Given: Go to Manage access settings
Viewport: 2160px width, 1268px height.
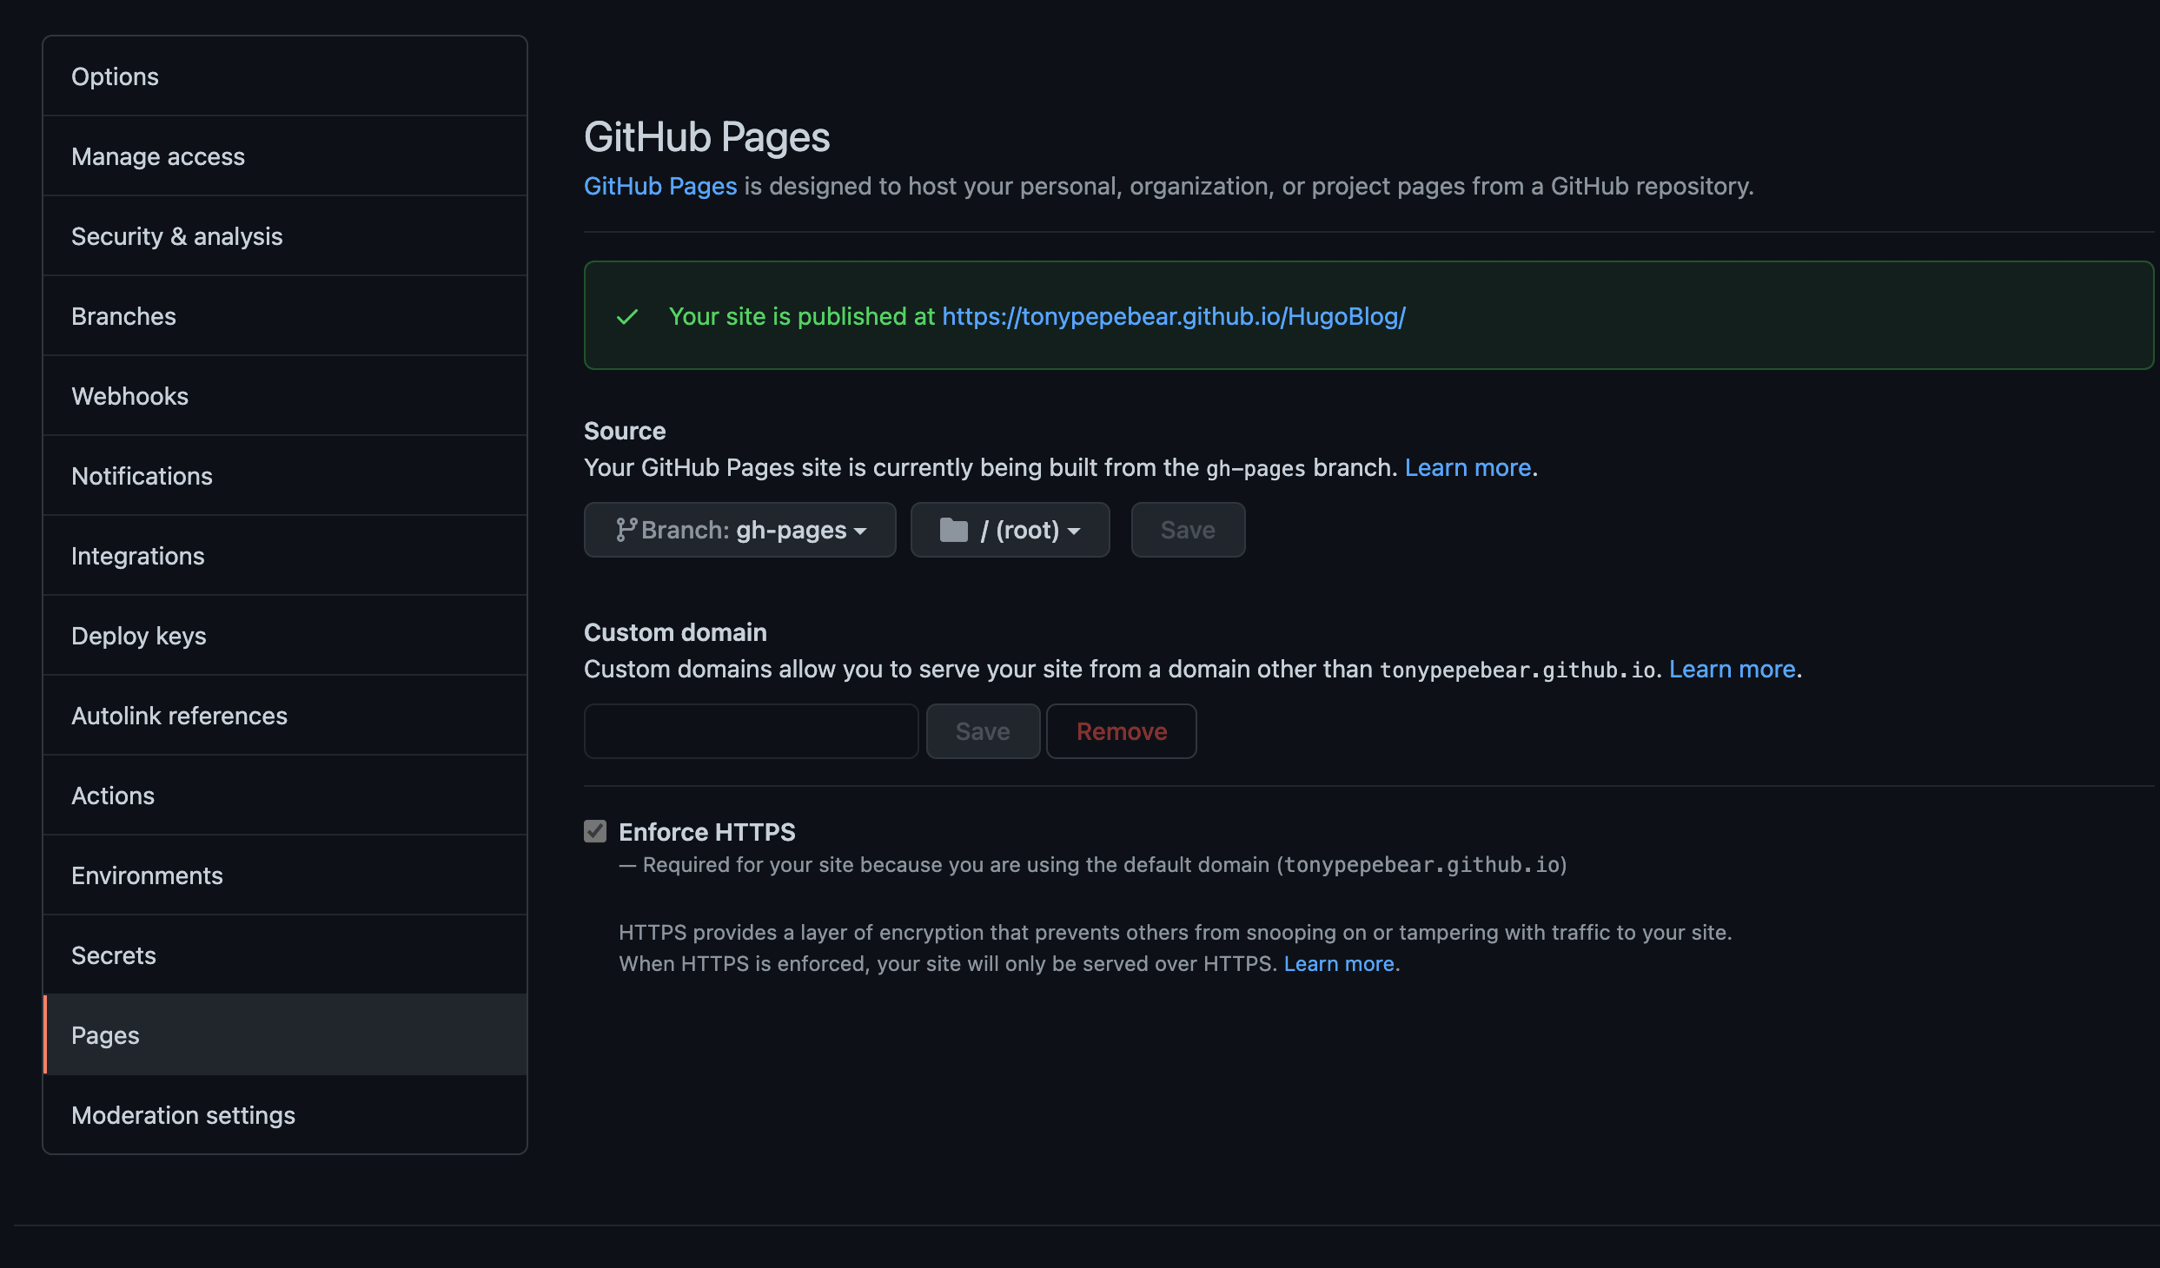Looking at the screenshot, I should 285,156.
